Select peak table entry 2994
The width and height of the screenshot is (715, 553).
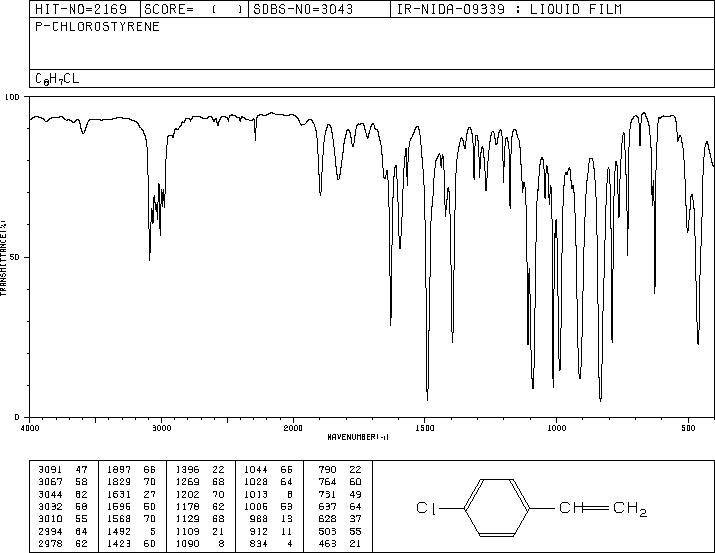click(x=49, y=531)
